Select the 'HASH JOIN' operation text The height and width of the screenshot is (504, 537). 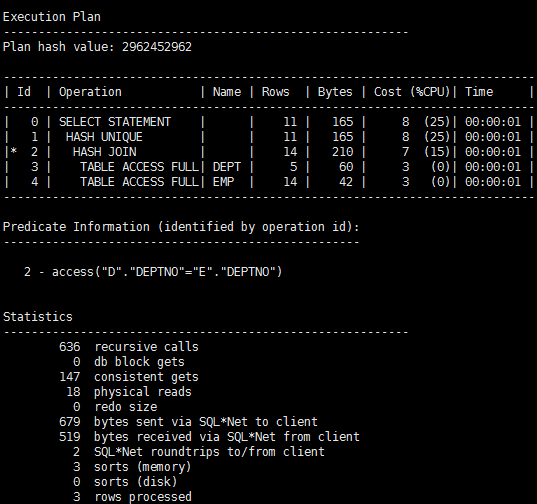coord(104,152)
